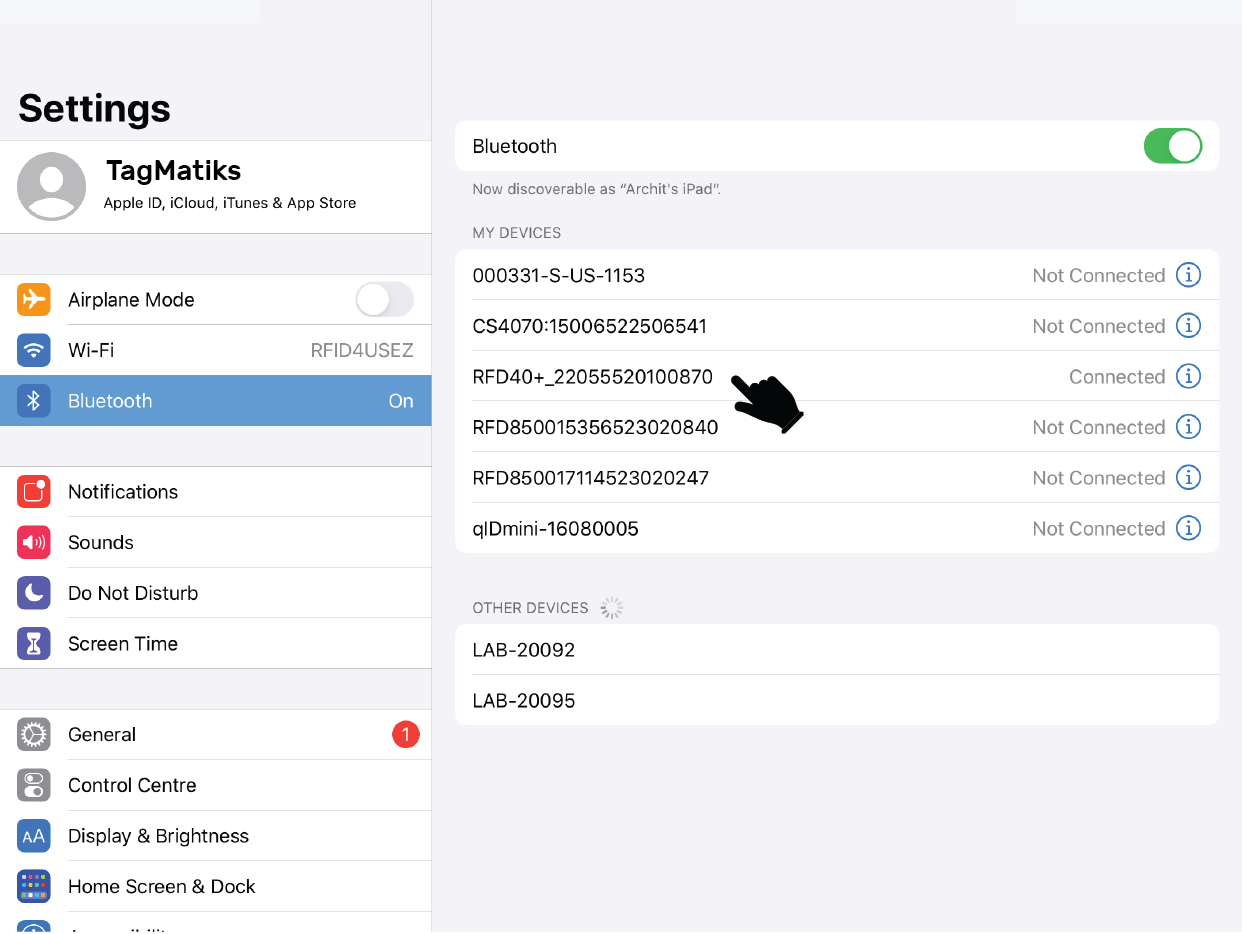Go to Display & Brightness settings
Image resolution: width=1242 pixels, height=934 pixels.
215,836
